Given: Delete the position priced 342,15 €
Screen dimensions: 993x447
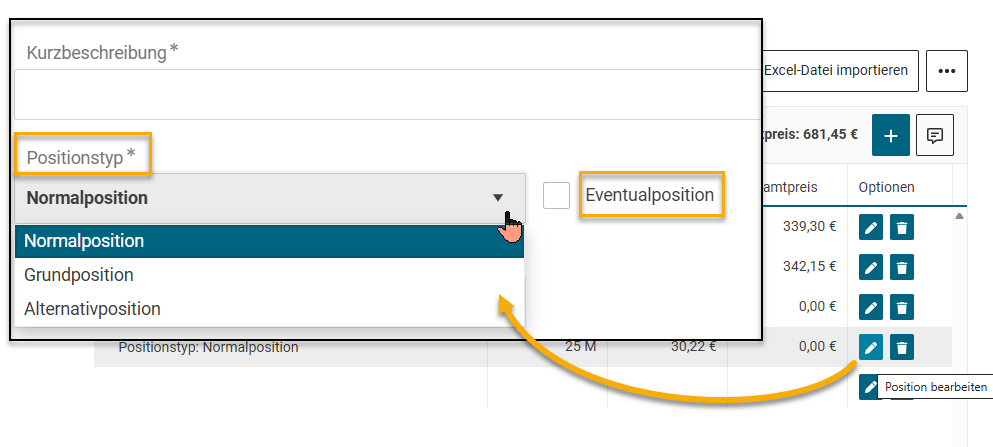Looking at the screenshot, I should [902, 268].
